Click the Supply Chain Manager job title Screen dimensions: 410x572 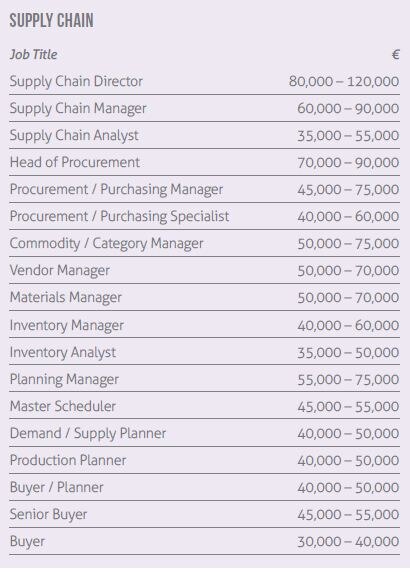tap(78, 108)
